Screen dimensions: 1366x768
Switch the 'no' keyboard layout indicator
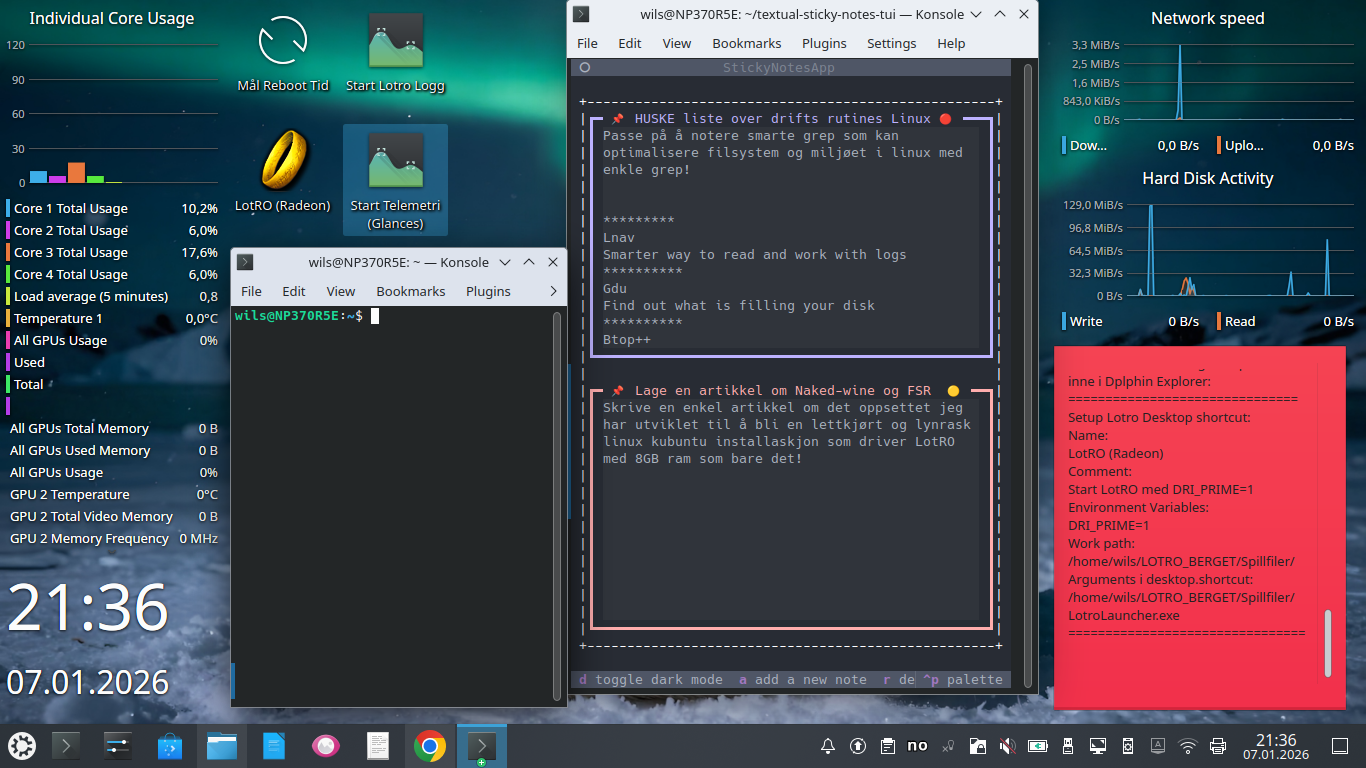(917, 746)
